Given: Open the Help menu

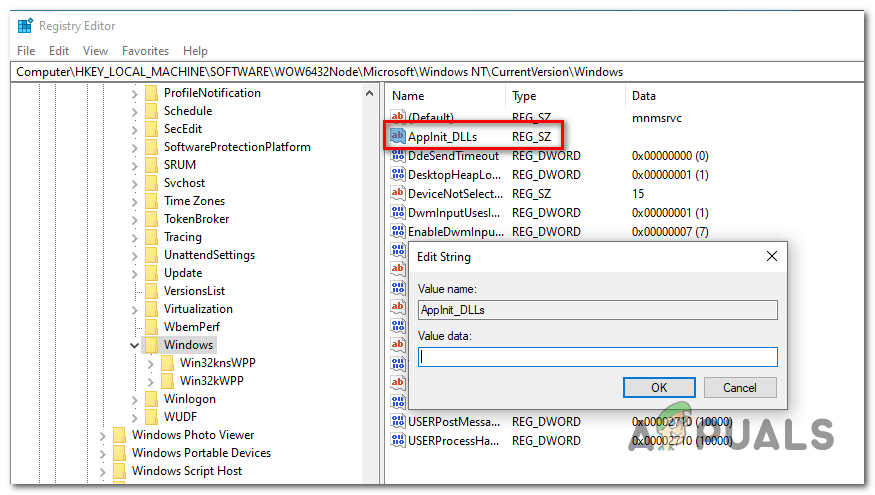Looking at the screenshot, I should 195,51.
